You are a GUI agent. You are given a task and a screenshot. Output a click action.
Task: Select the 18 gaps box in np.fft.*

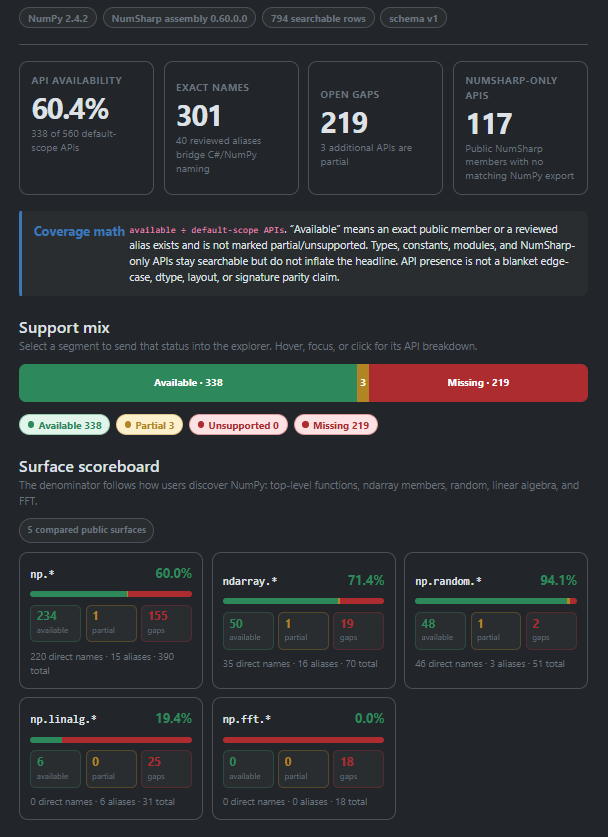[x=359, y=769]
